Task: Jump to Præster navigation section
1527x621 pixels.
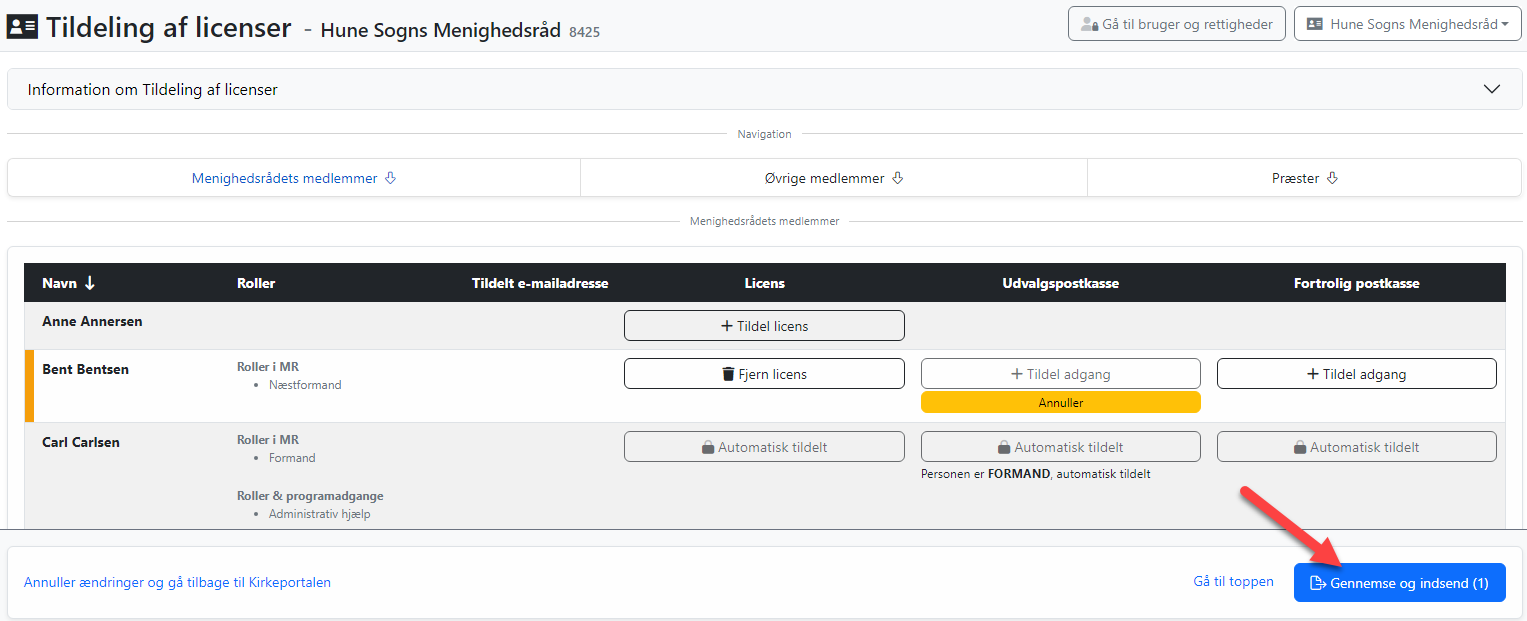Action: pyautogui.click(x=1304, y=178)
